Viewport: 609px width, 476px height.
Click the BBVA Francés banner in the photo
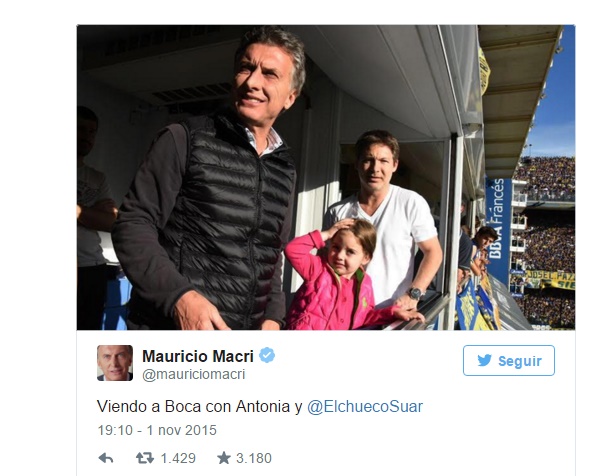[499, 229]
